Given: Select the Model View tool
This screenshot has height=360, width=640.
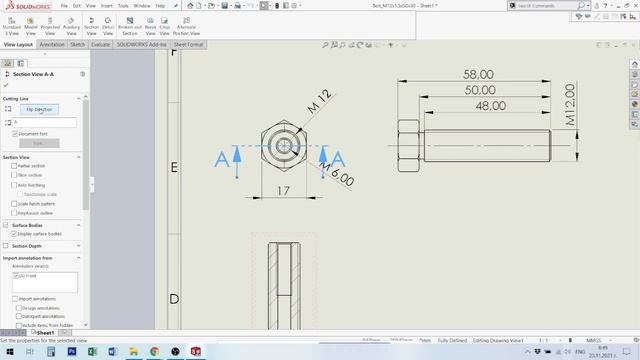Looking at the screenshot, I should coord(31,26).
